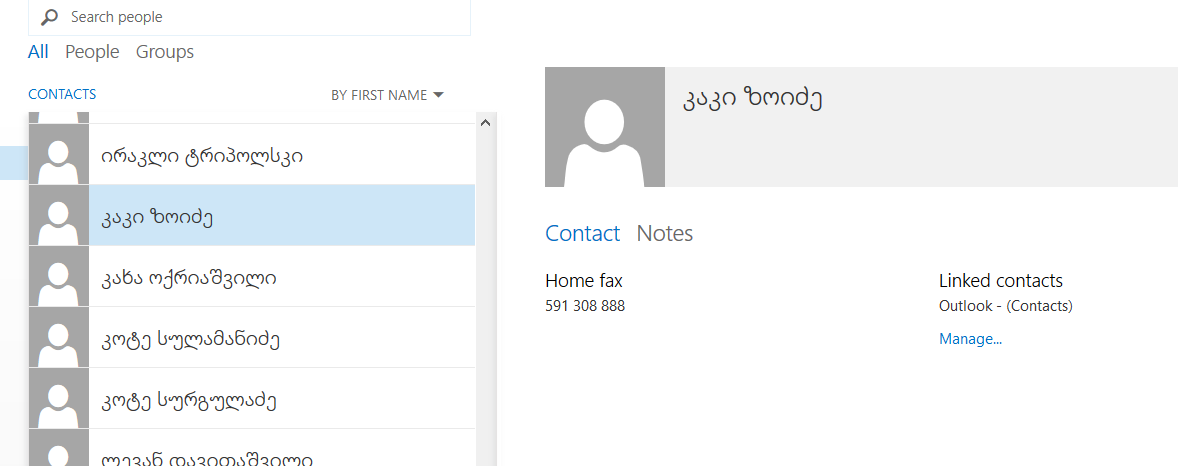Click avatar icon of კოტე სულამანიძე

59,338
